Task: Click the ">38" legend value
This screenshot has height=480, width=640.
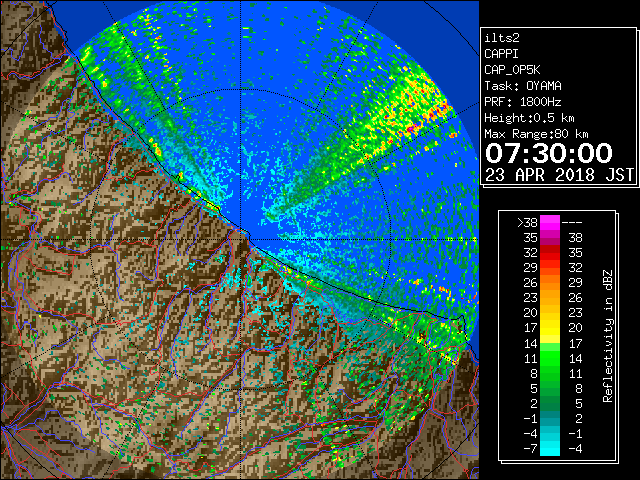Action: tap(527, 223)
